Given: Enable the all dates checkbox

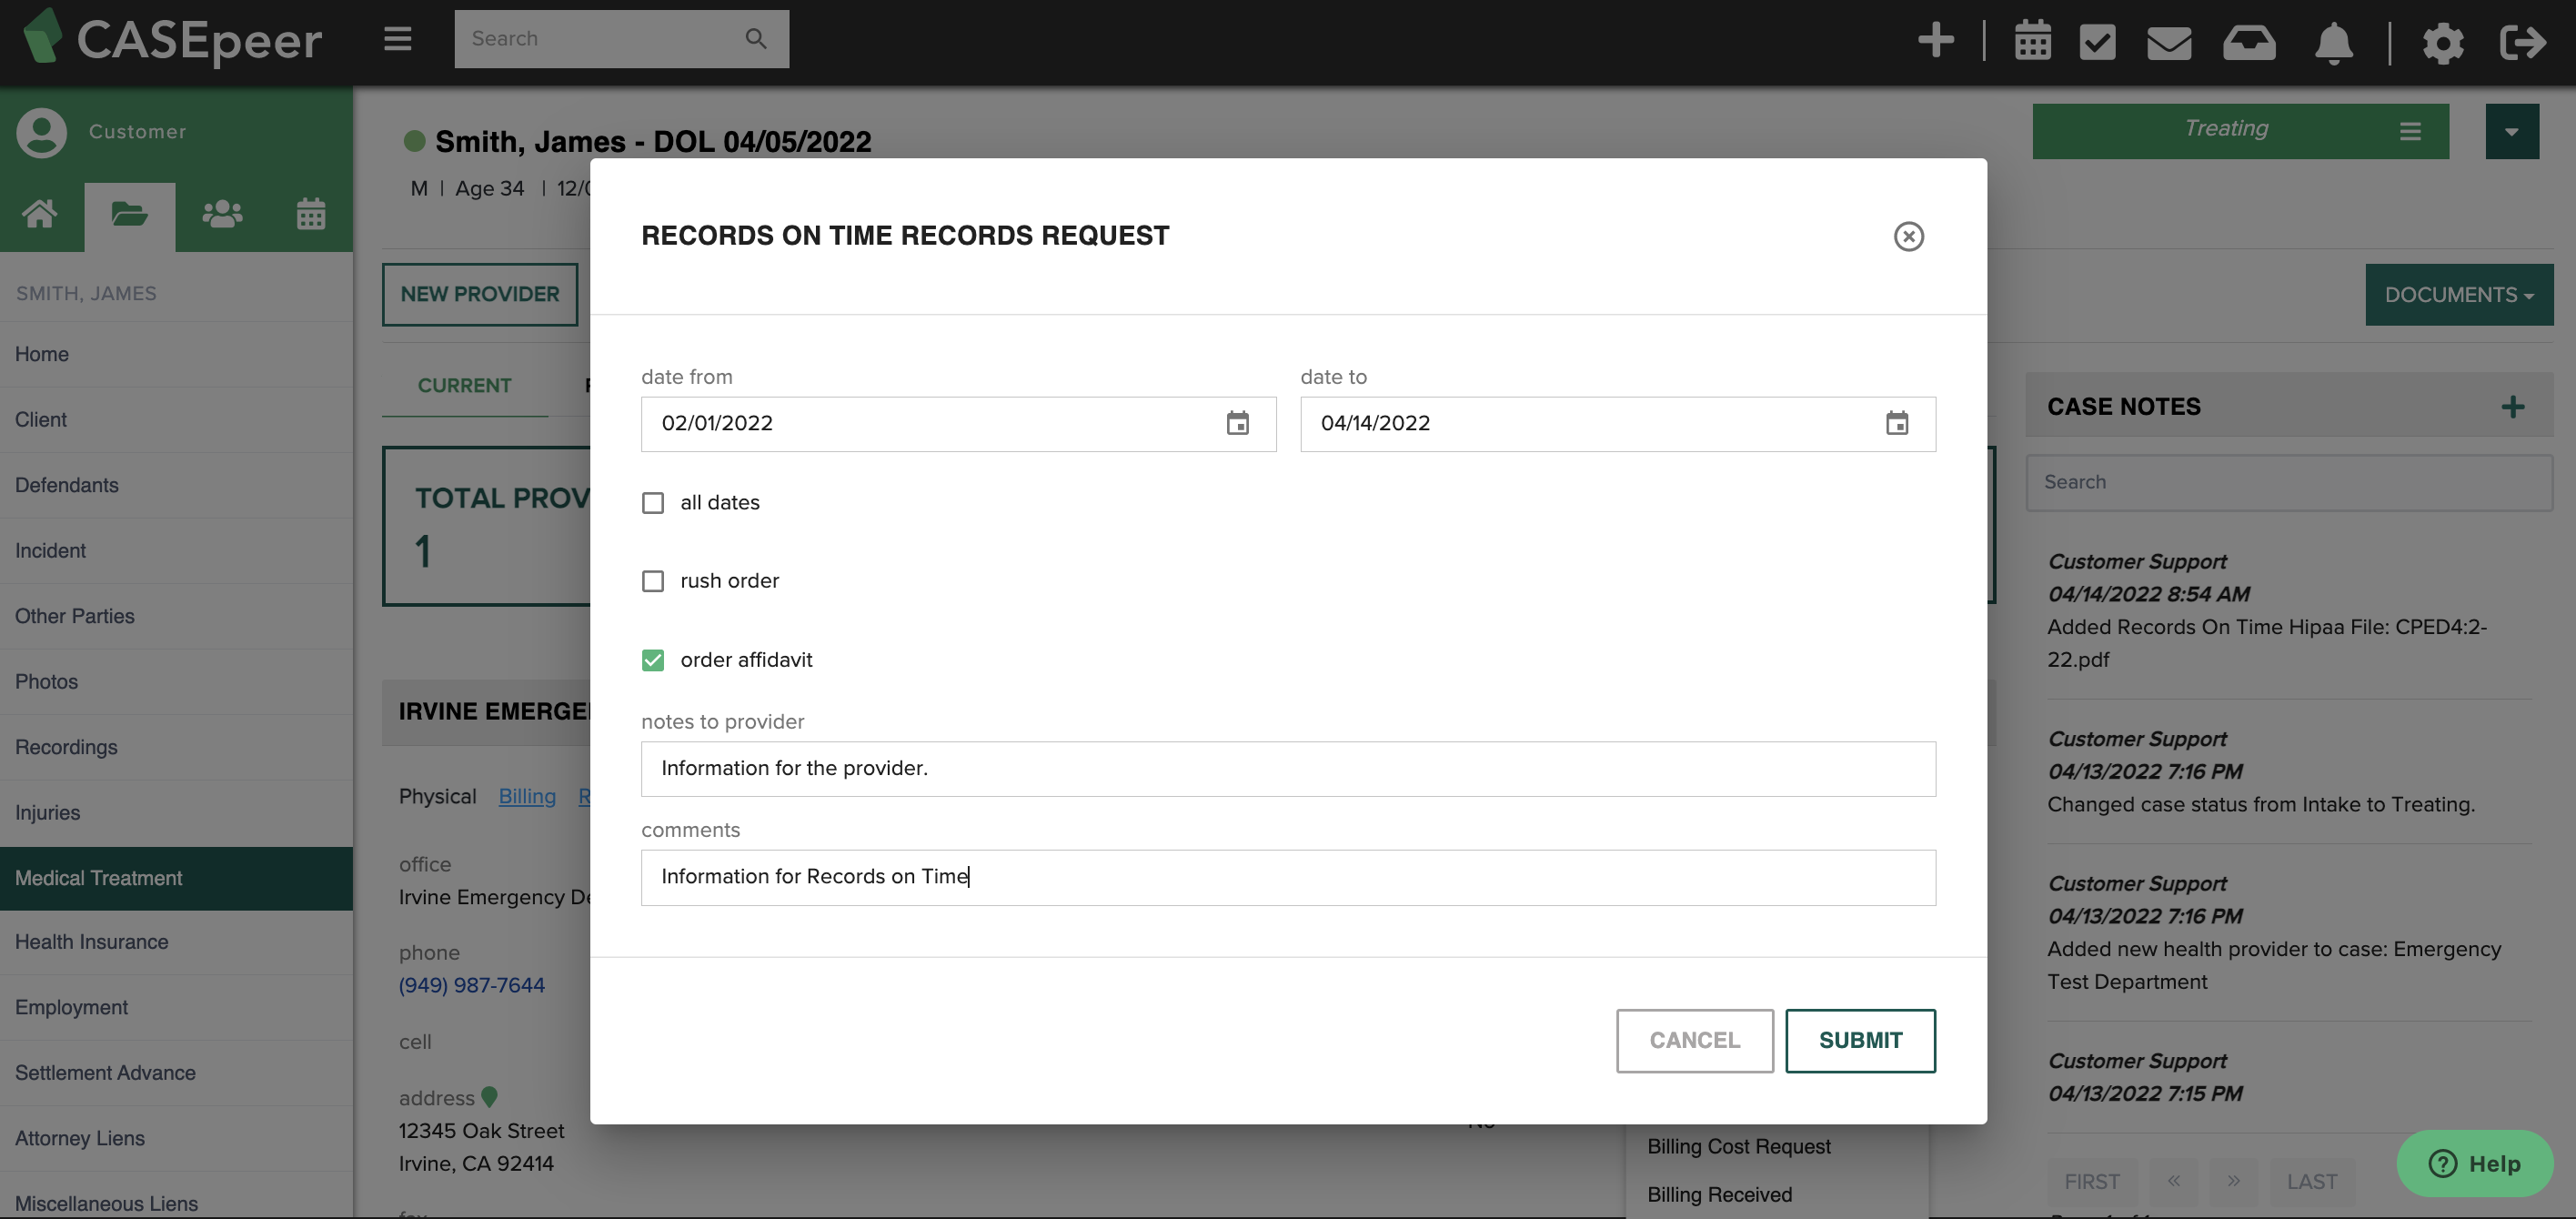Looking at the screenshot, I should coord(653,503).
